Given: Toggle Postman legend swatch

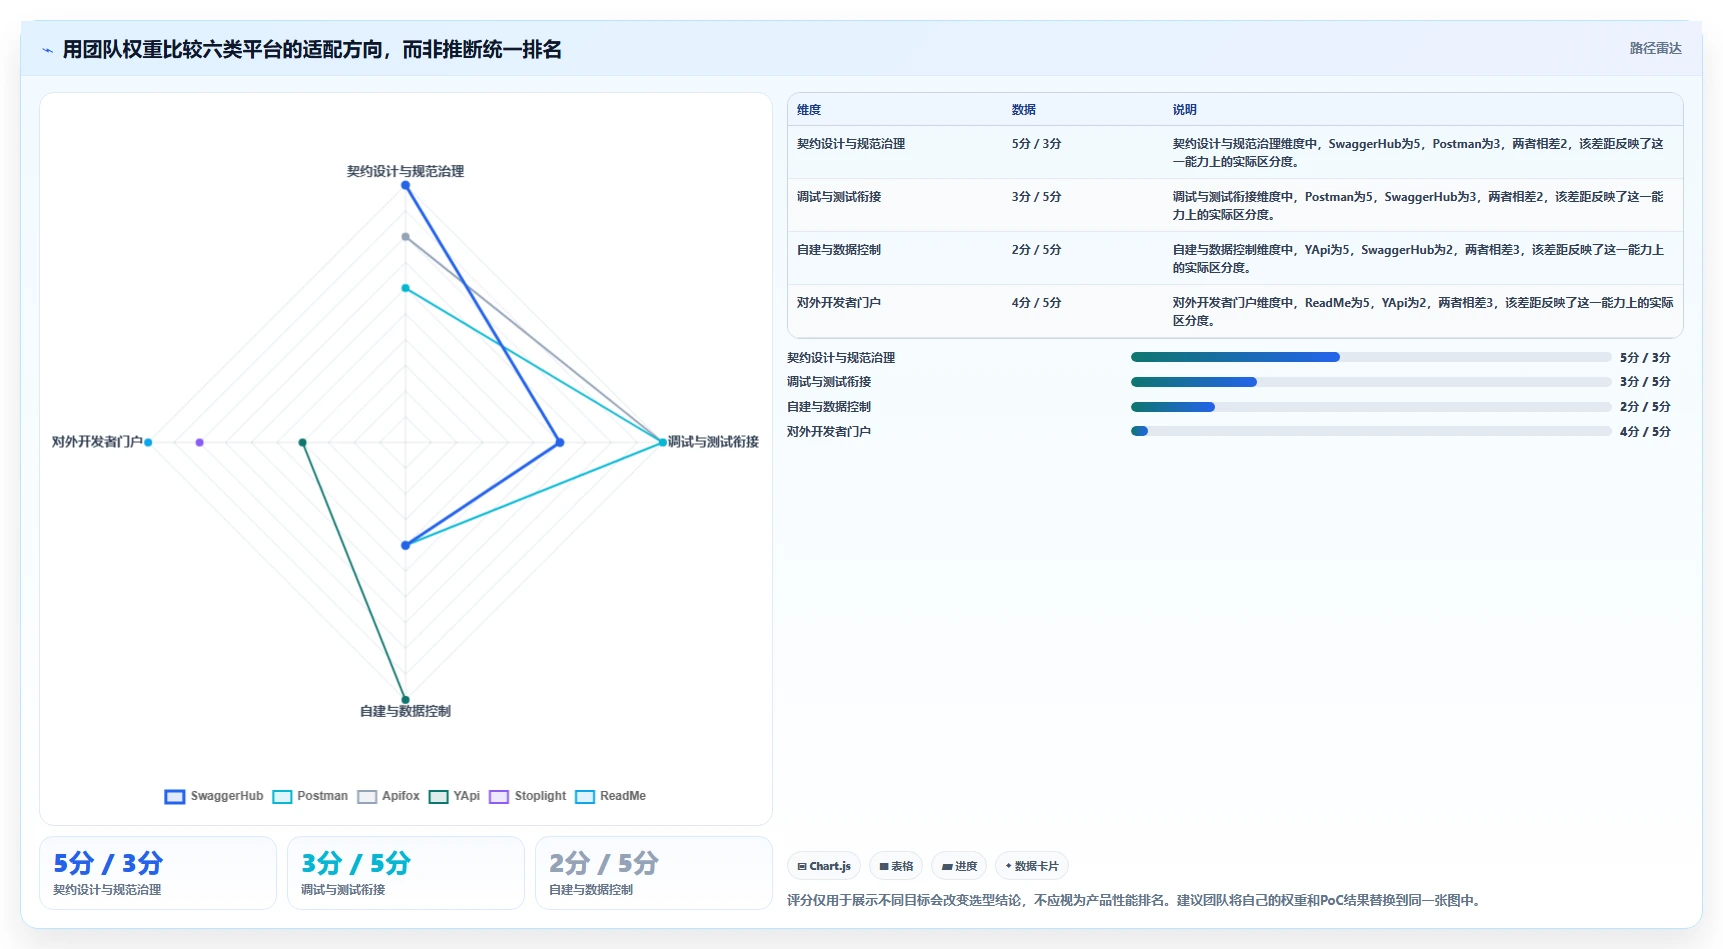Looking at the screenshot, I should [282, 797].
